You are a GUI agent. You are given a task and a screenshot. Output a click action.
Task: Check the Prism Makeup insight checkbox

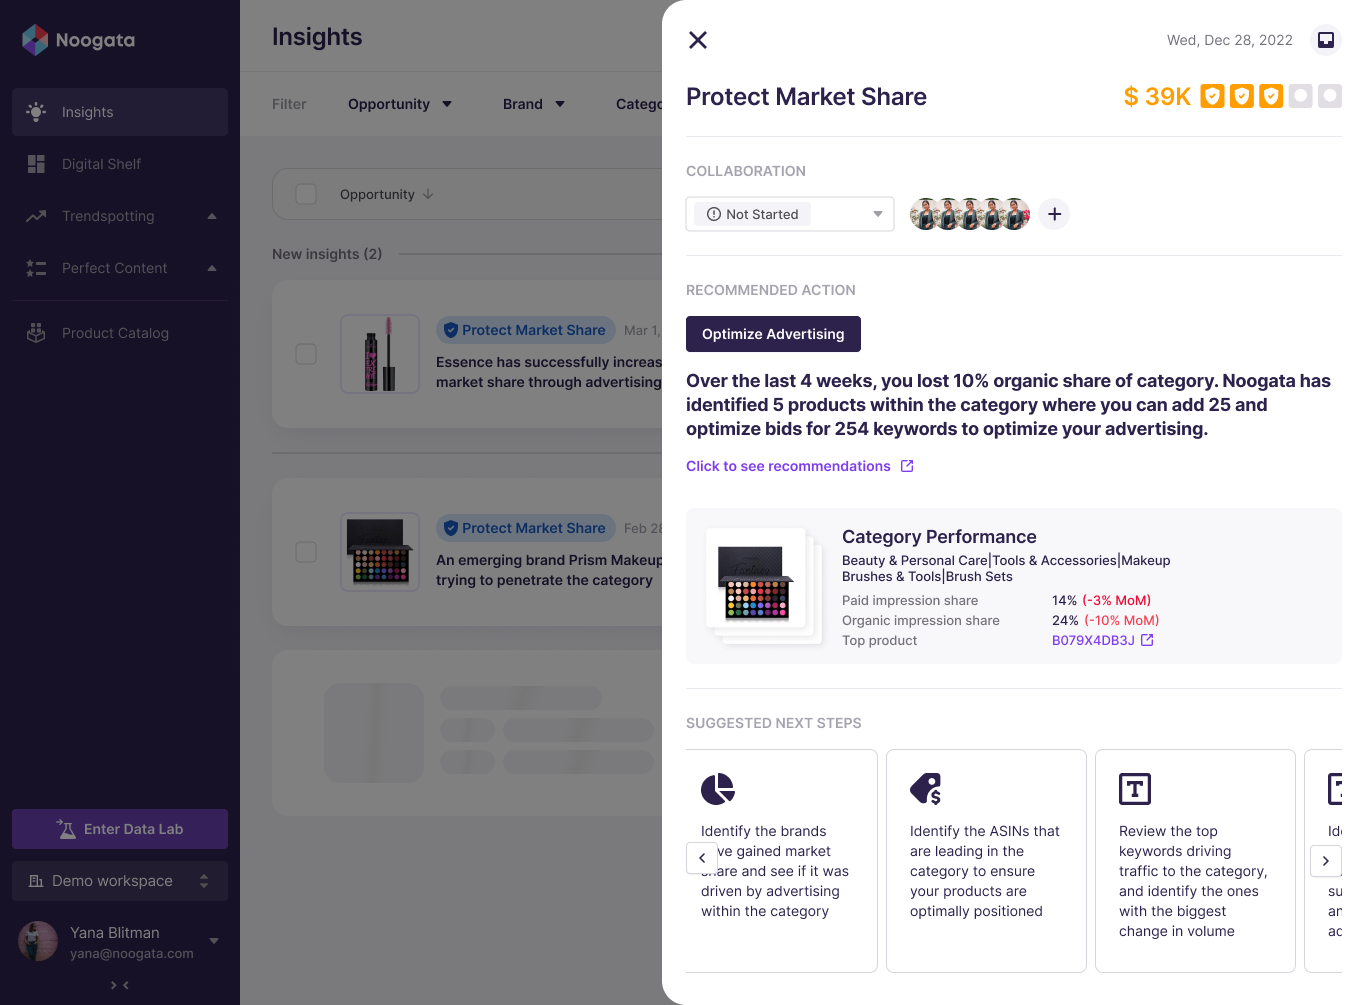(x=306, y=552)
